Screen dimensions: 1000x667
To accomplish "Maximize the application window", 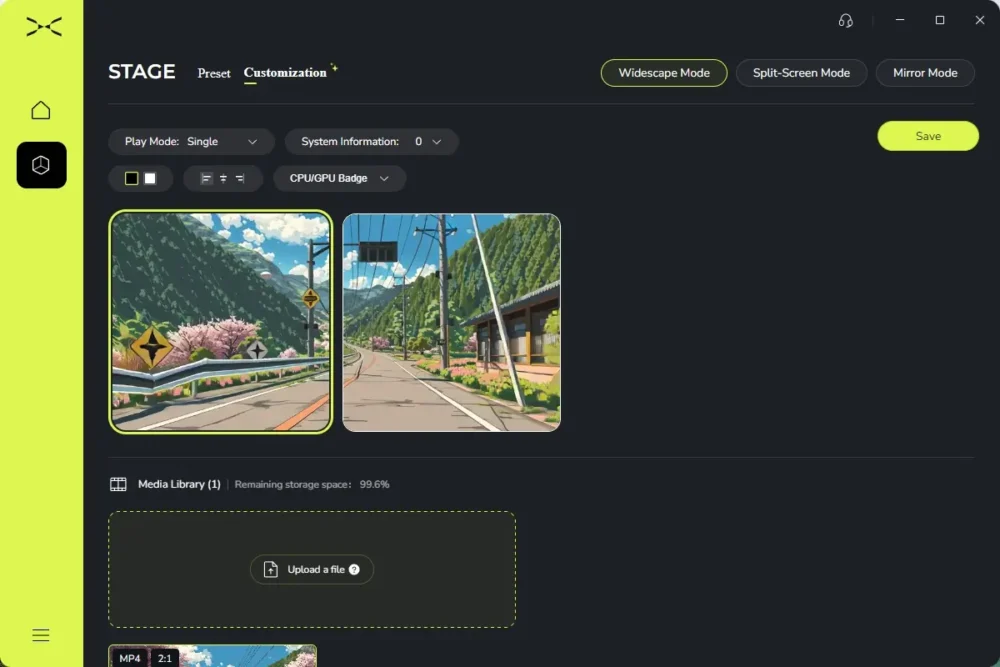I will click(x=939, y=20).
